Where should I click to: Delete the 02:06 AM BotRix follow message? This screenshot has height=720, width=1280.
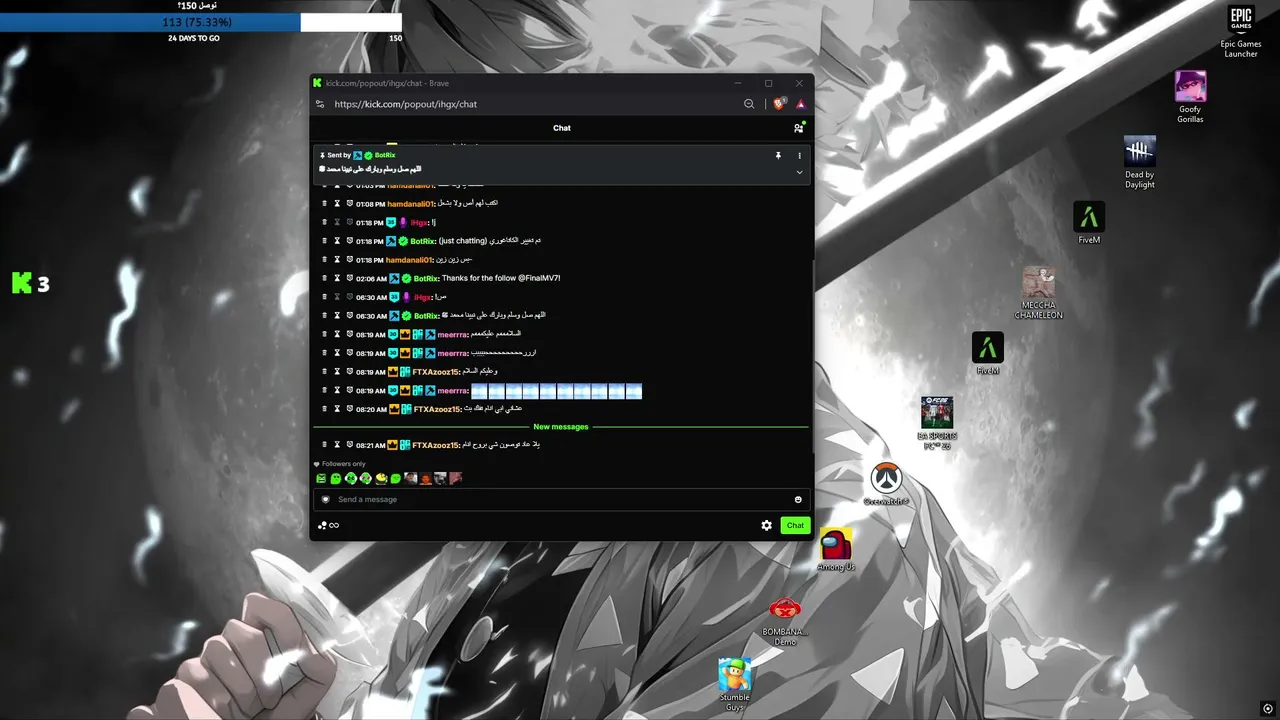324,278
